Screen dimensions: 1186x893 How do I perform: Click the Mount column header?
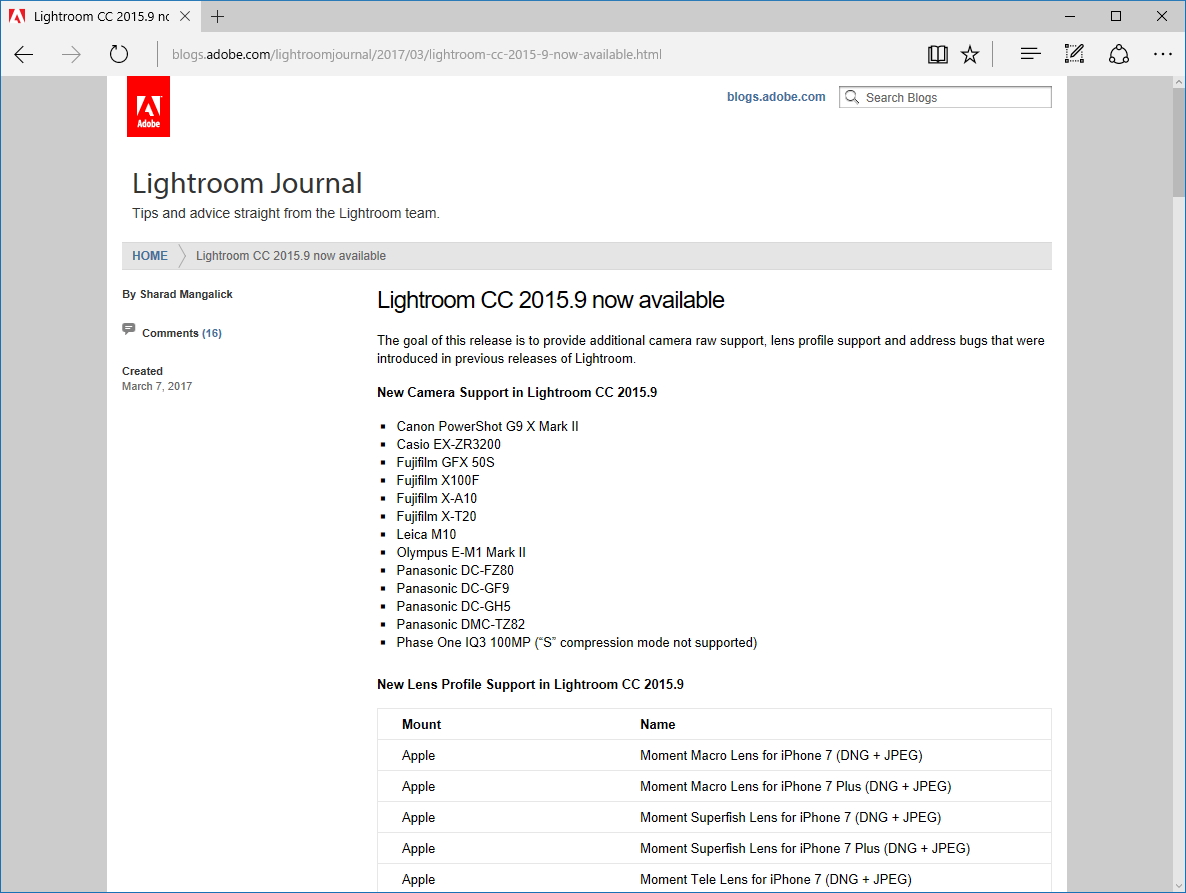pyautogui.click(x=421, y=724)
